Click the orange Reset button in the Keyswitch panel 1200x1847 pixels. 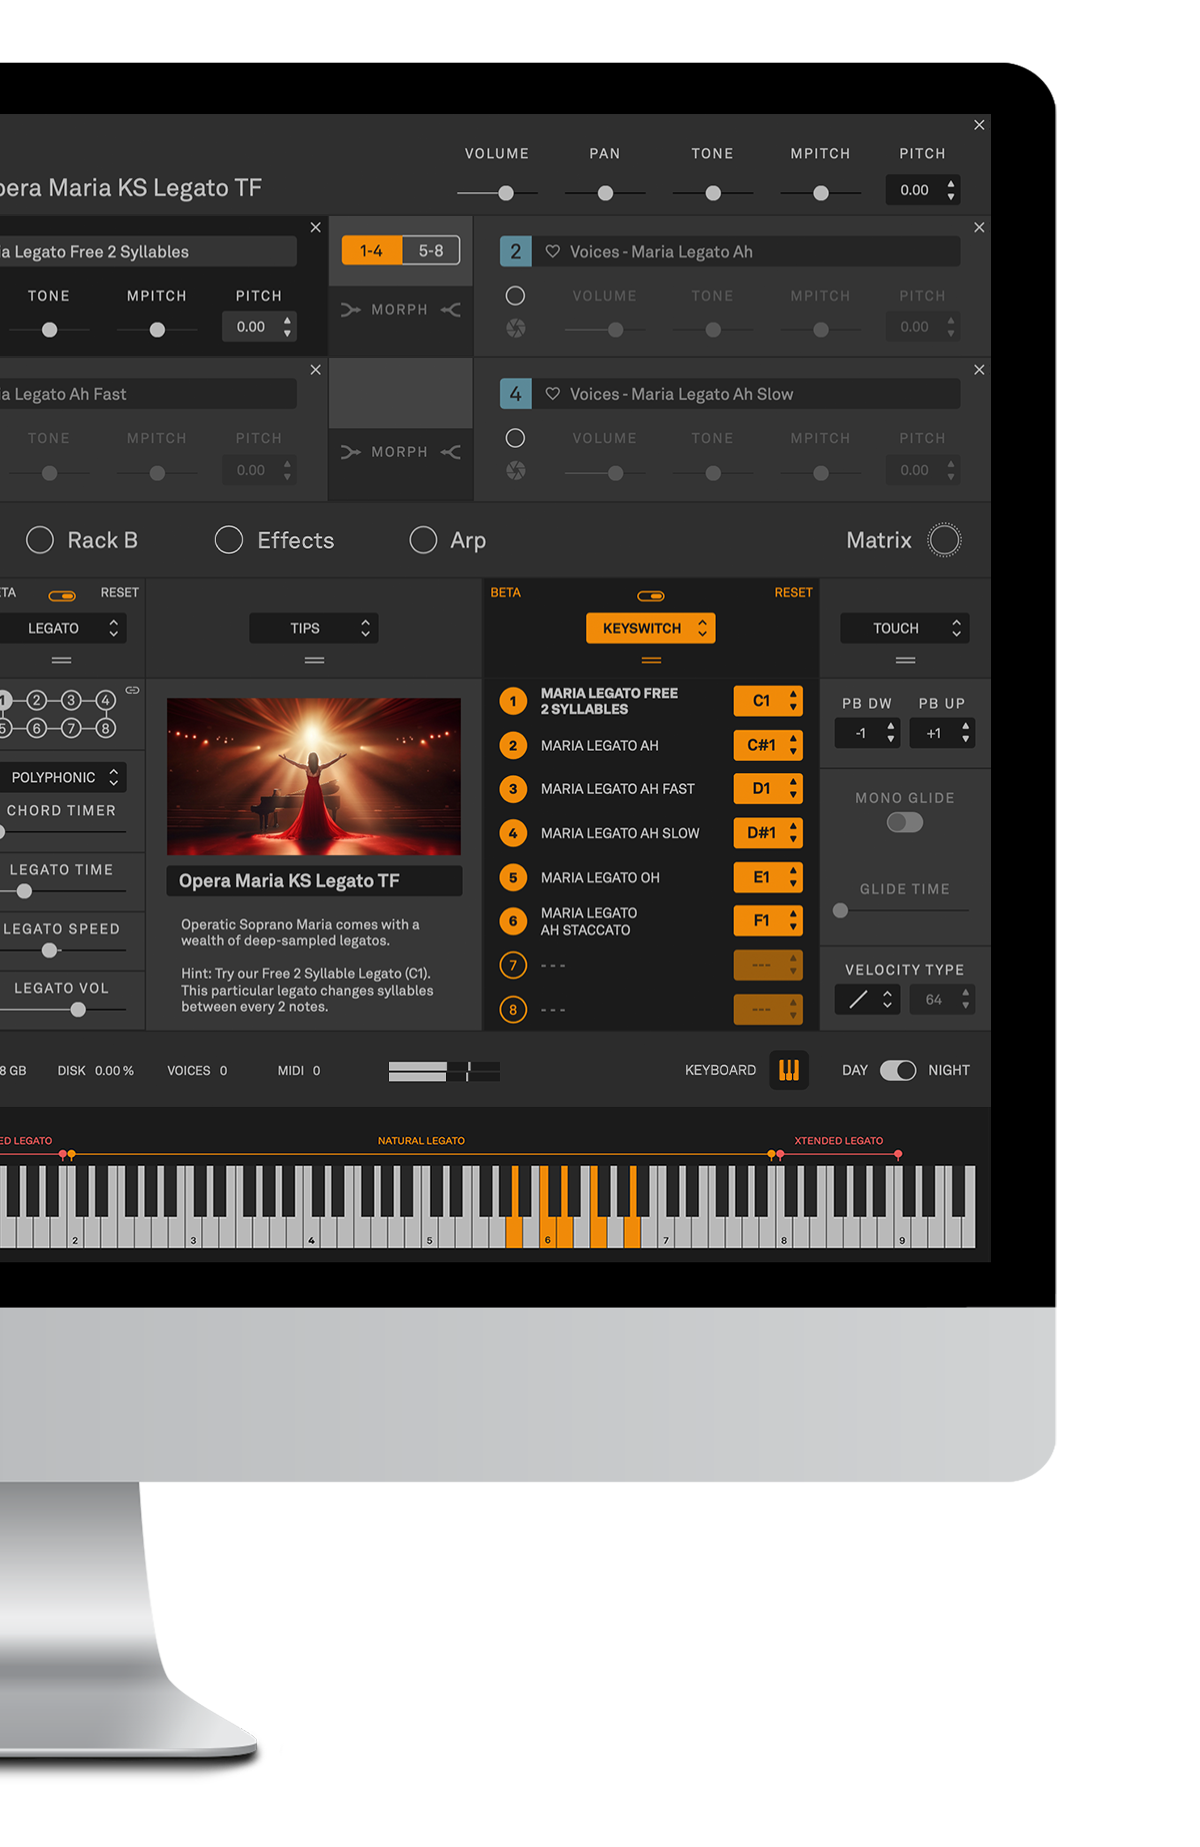tap(793, 593)
